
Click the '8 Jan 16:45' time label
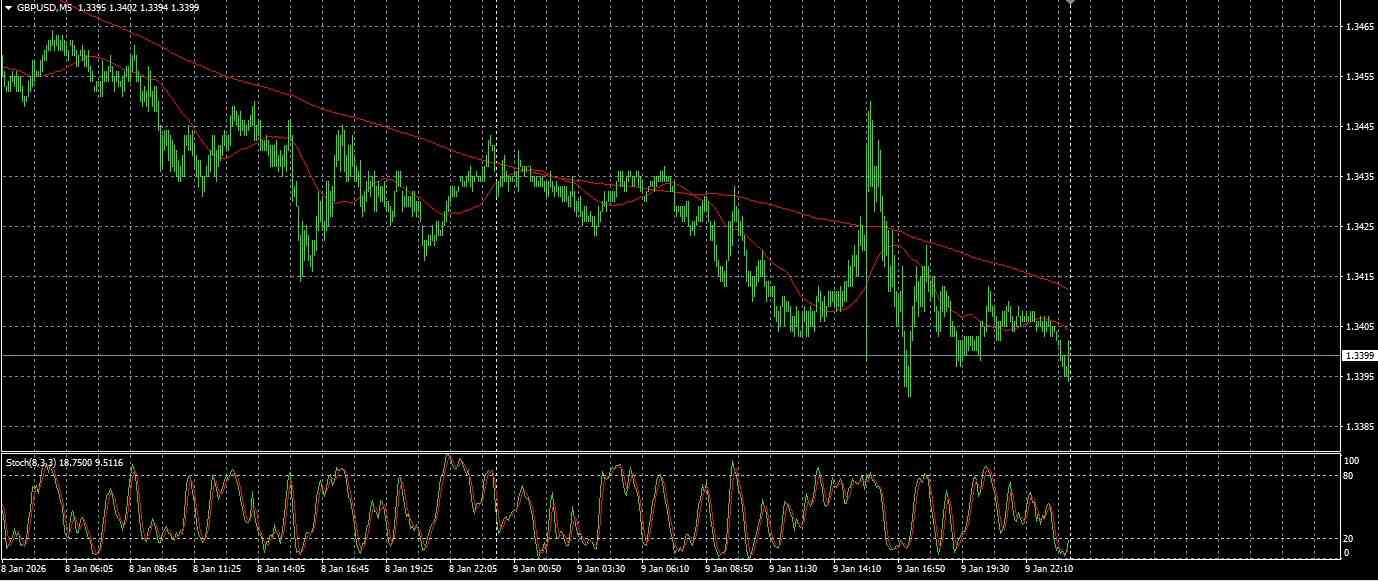coord(345,569)
